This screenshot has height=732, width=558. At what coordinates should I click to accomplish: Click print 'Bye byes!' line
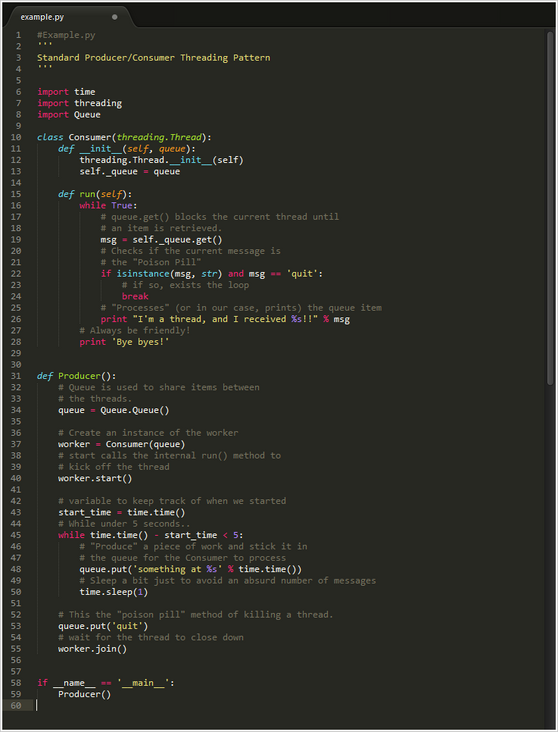124,342
